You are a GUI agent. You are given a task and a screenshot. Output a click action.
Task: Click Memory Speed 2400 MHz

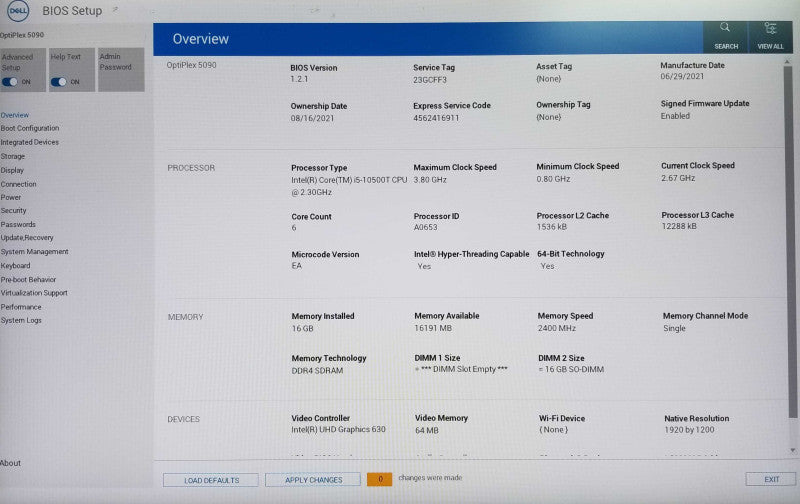(x=557, y=328)
